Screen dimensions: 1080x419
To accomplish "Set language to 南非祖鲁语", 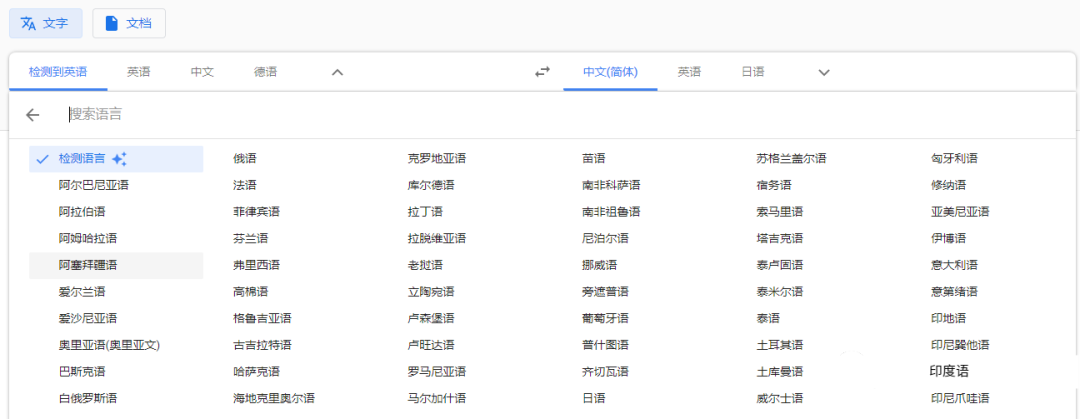I will 611,212.
